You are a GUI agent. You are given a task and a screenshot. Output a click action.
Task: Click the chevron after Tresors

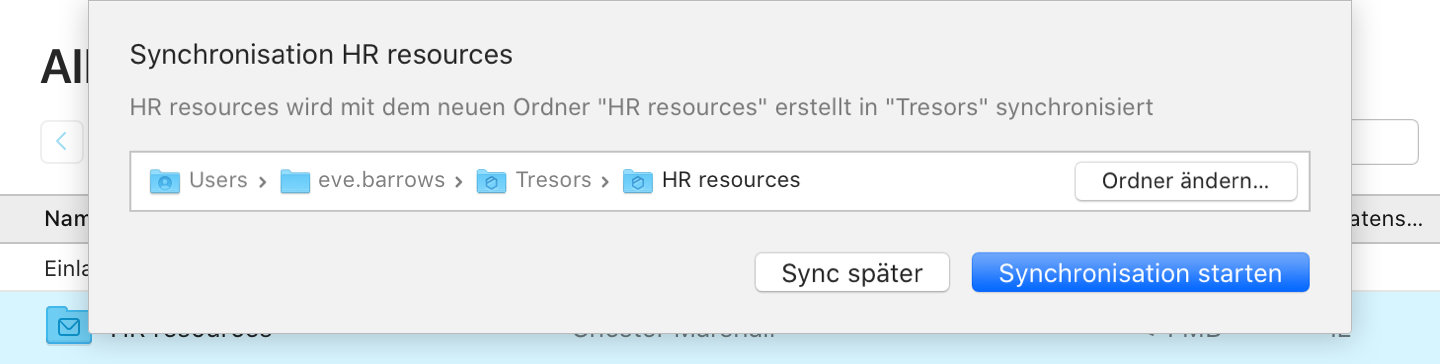coord(605,182)
